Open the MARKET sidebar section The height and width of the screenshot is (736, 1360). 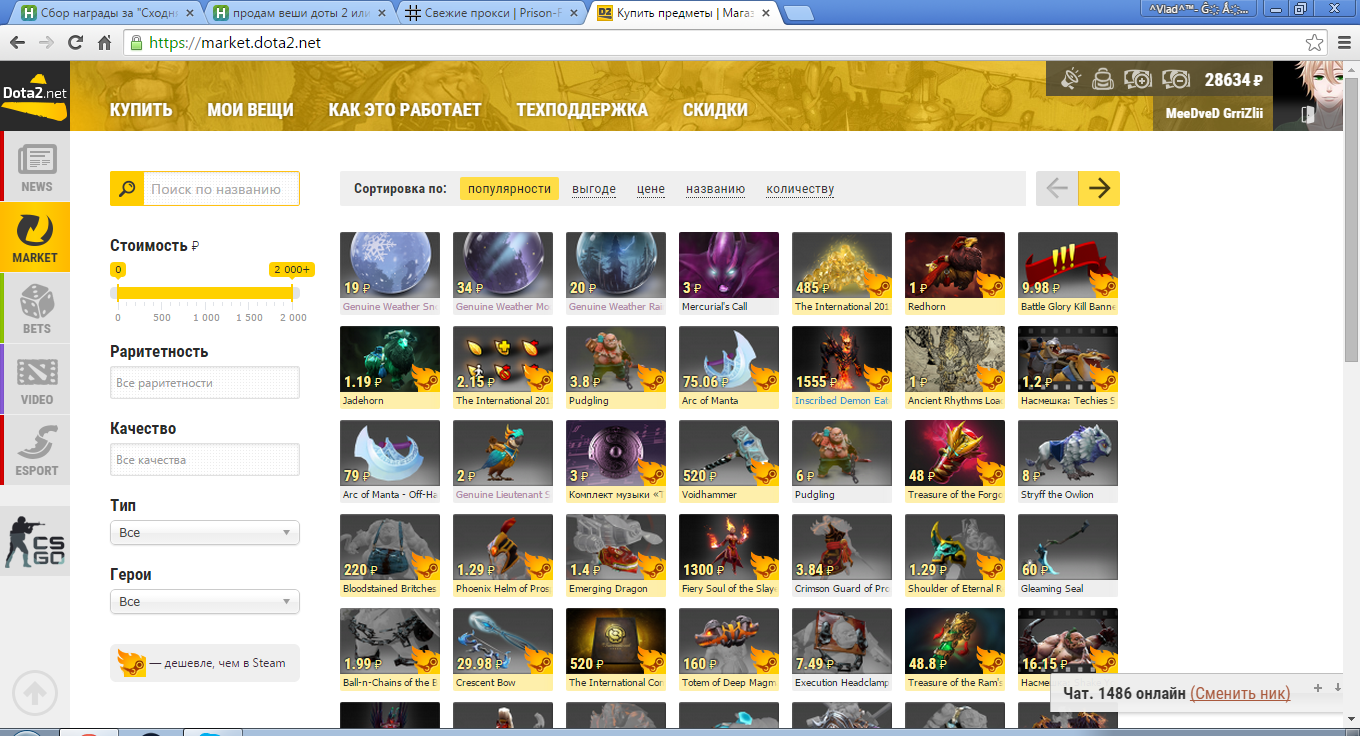click(x=35, y=237)
